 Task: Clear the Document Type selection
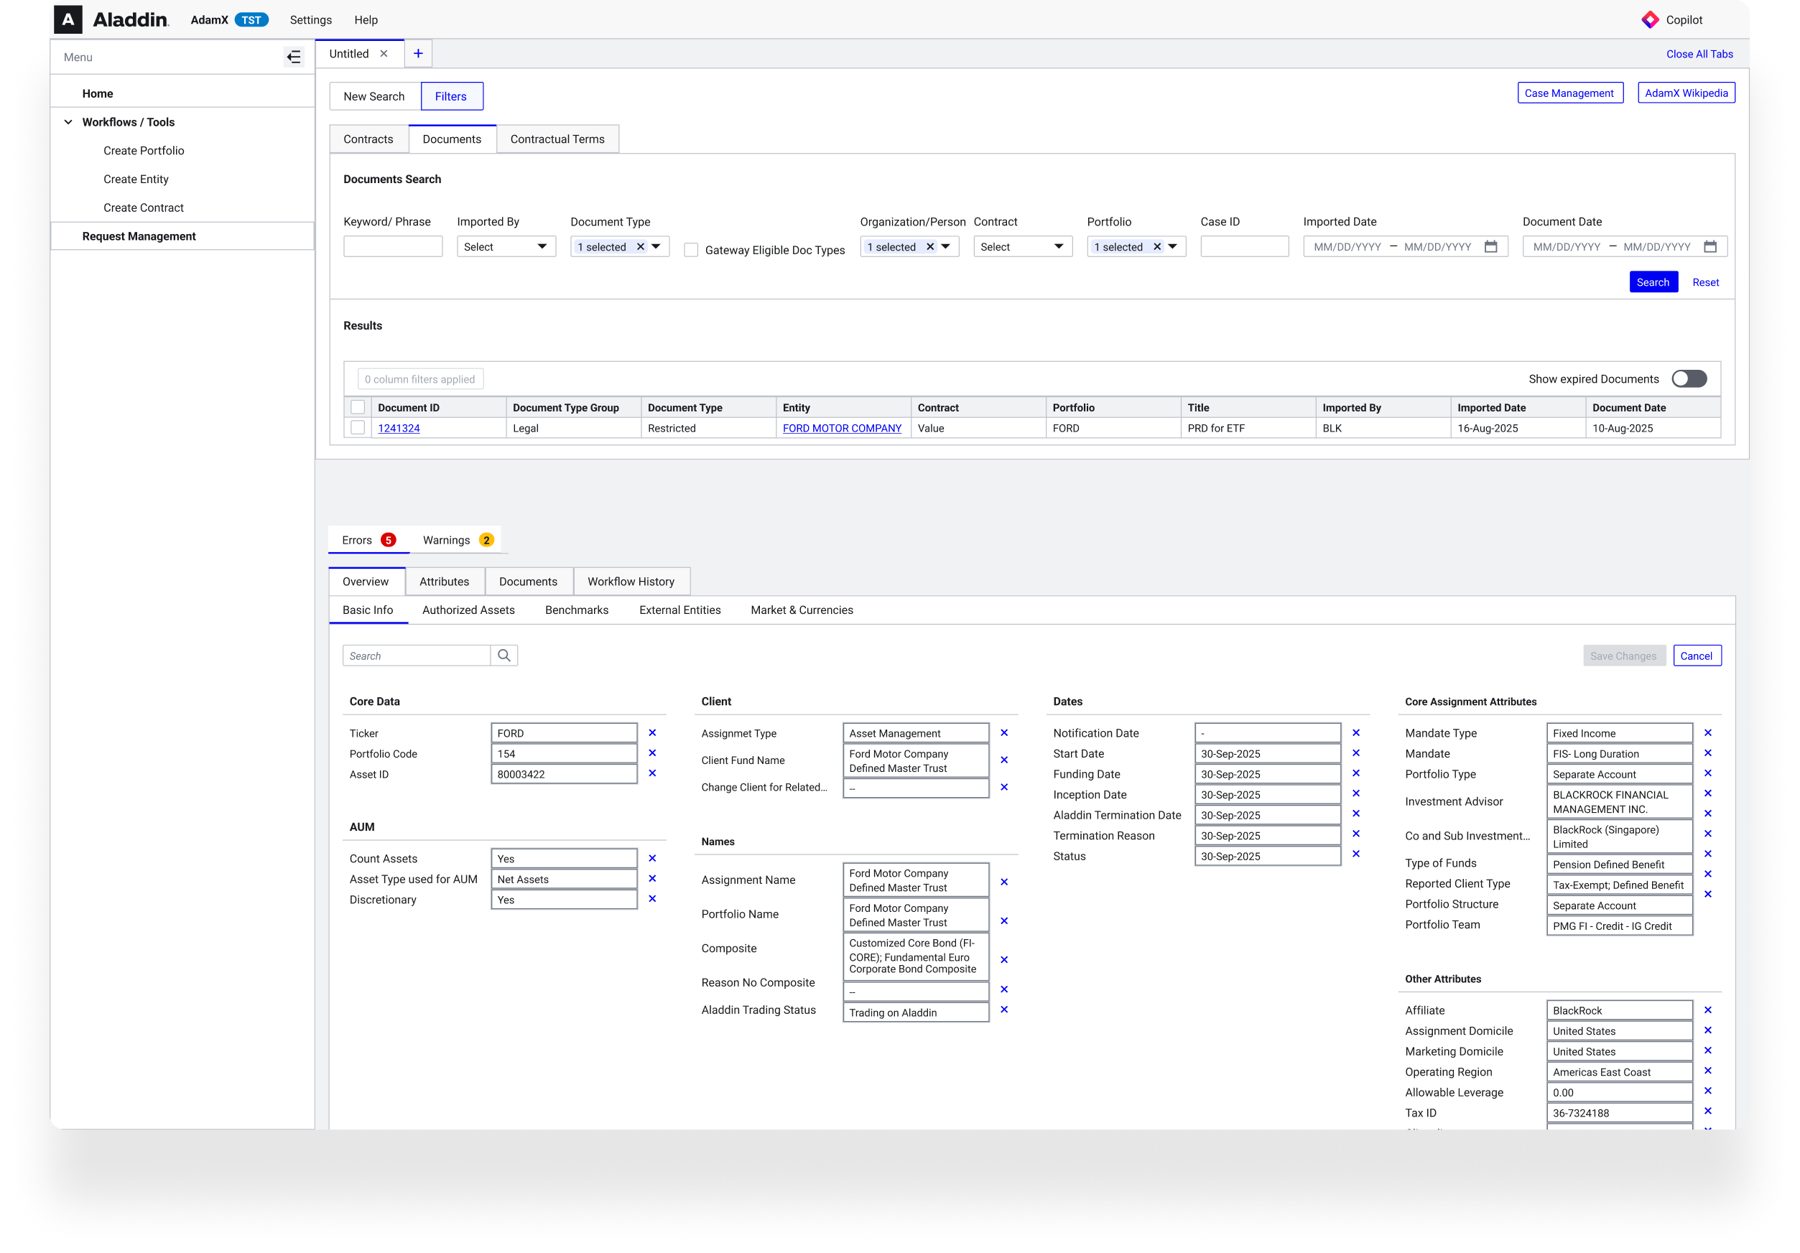coord(641,247)
